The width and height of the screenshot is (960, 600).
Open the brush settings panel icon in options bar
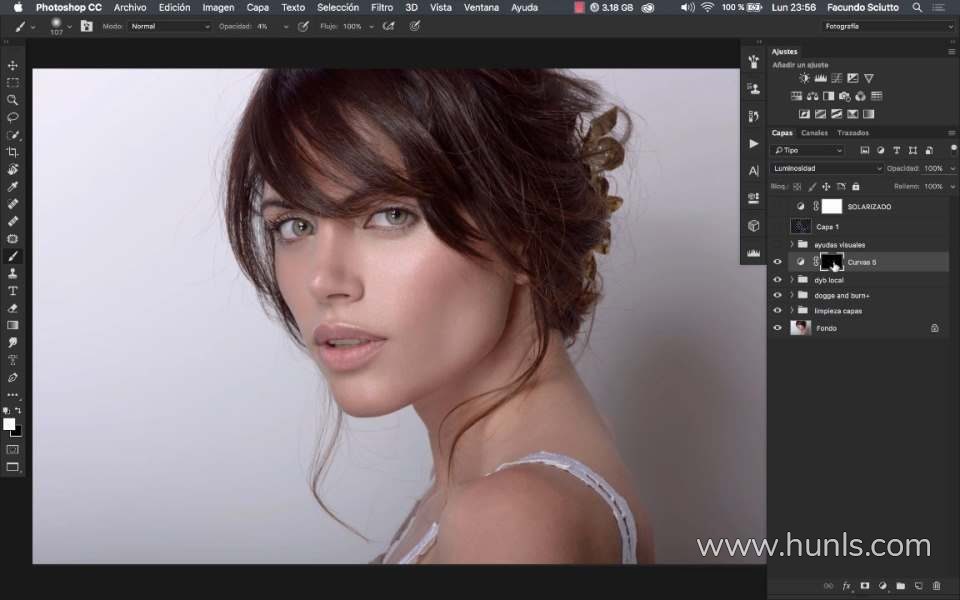pos(86,26)
